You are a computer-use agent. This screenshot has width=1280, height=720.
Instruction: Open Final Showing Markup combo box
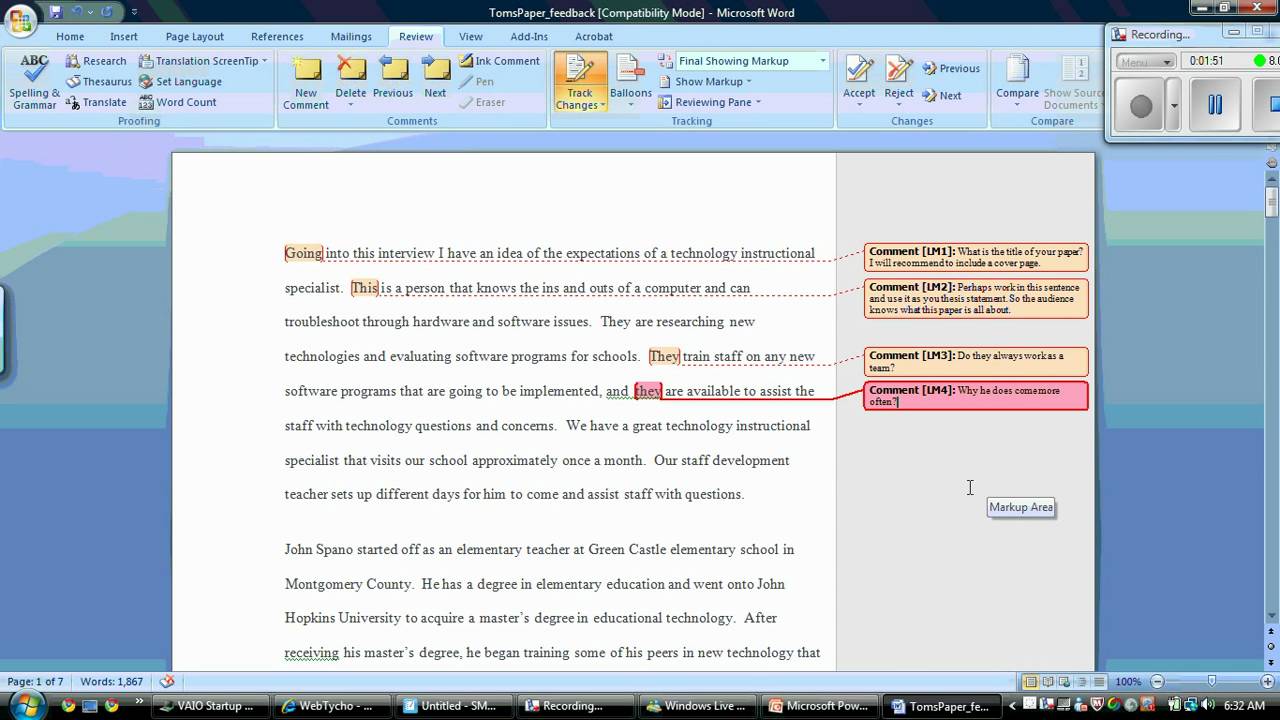click(752, 61)
